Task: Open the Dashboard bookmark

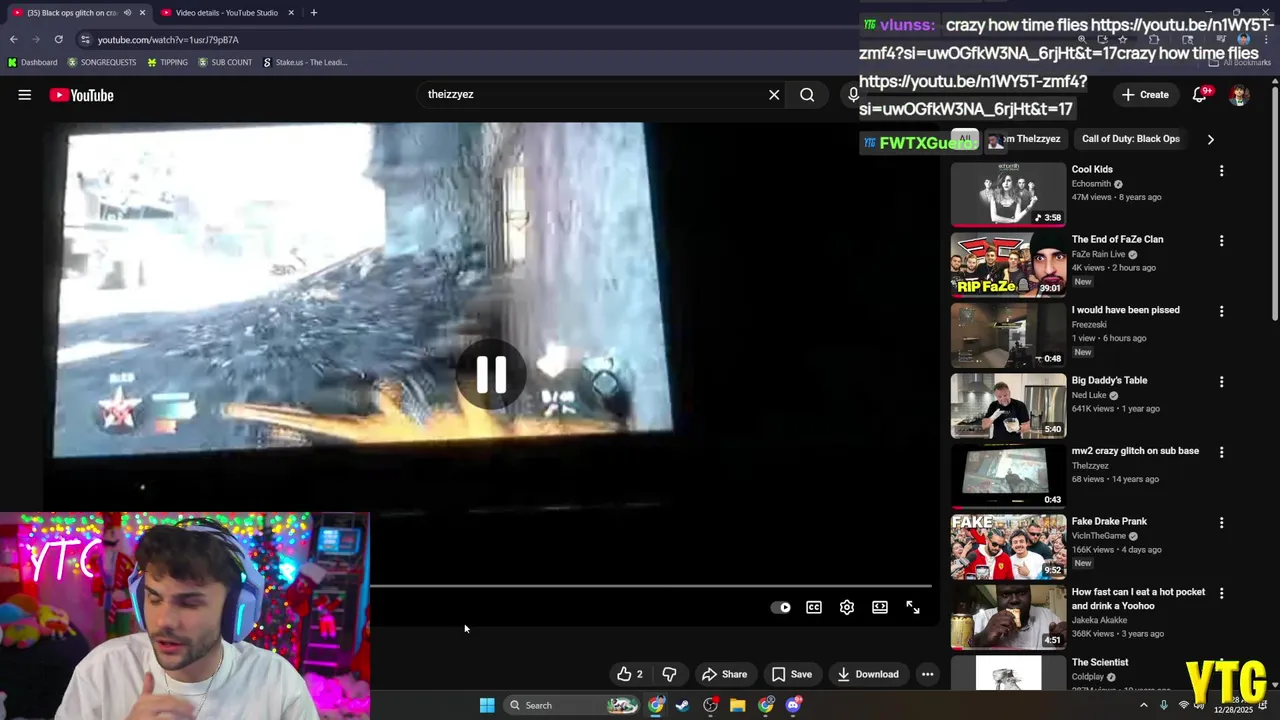Action: tap(32, 62)
